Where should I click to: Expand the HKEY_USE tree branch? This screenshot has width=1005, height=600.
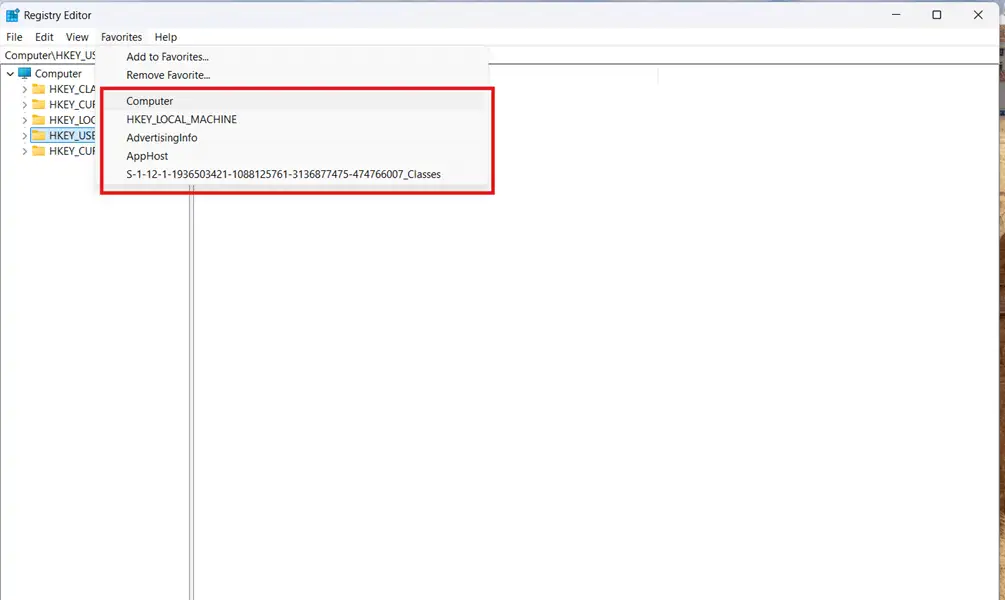click(24, 135)
